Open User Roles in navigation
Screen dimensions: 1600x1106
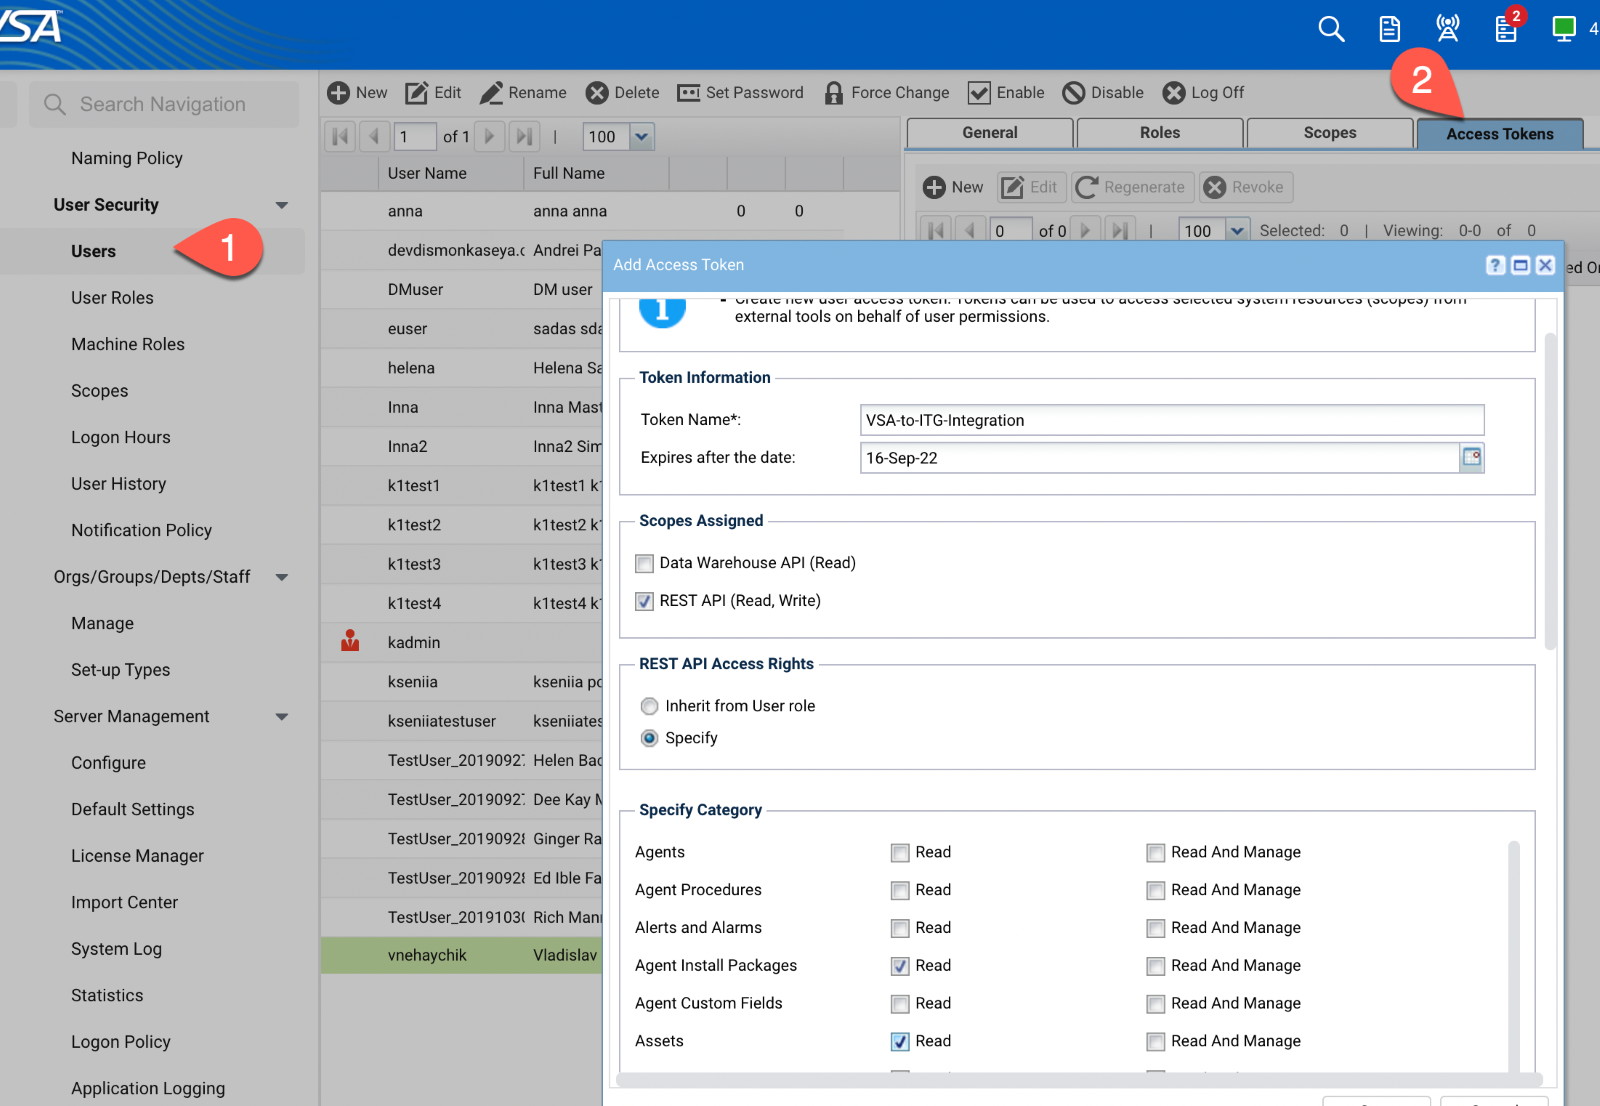[x=112, y=298]
